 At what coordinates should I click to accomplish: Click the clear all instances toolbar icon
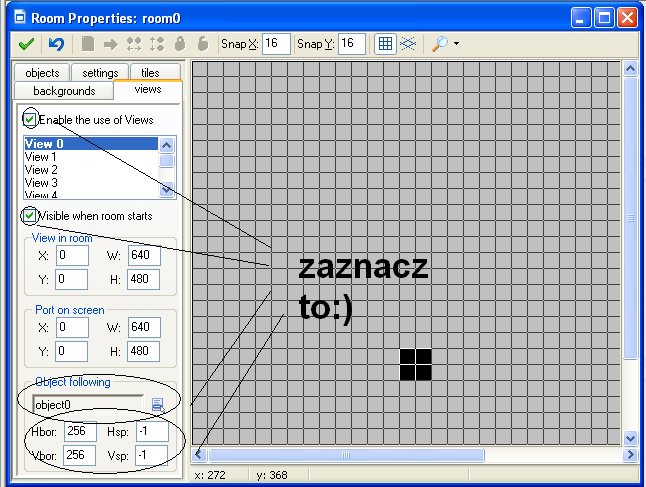click(88, 44)
